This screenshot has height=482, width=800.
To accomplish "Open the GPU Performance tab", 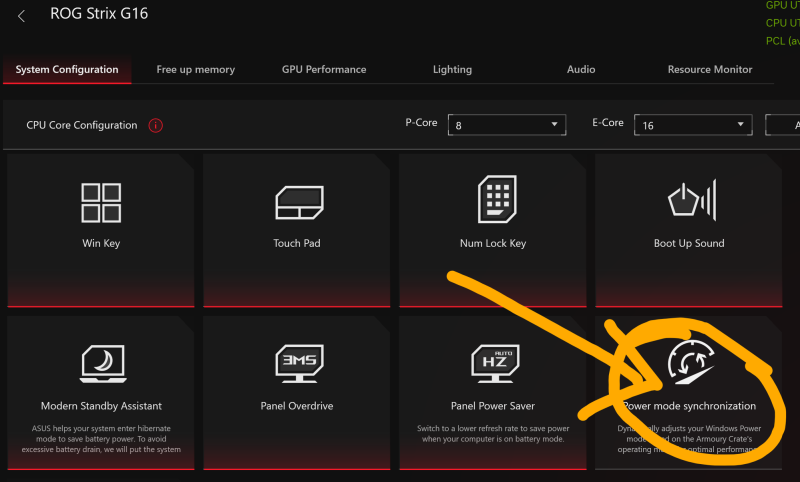I will 324,69.
